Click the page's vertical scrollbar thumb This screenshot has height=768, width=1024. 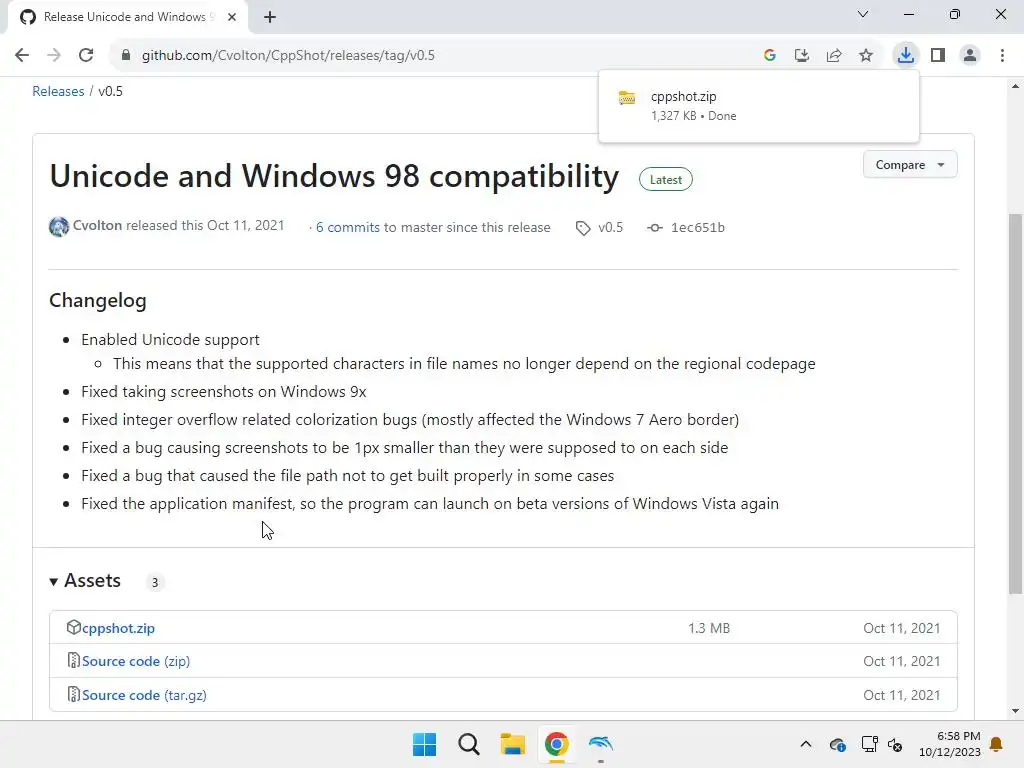point(1015,404)
